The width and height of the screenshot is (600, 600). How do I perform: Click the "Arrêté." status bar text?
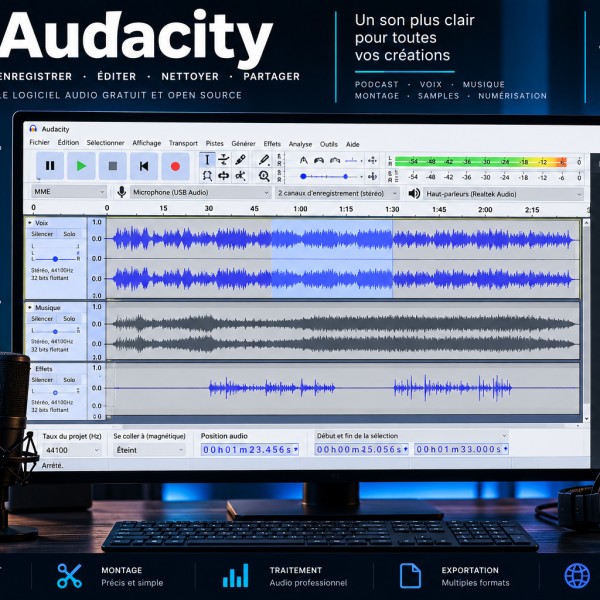(52, 465)
